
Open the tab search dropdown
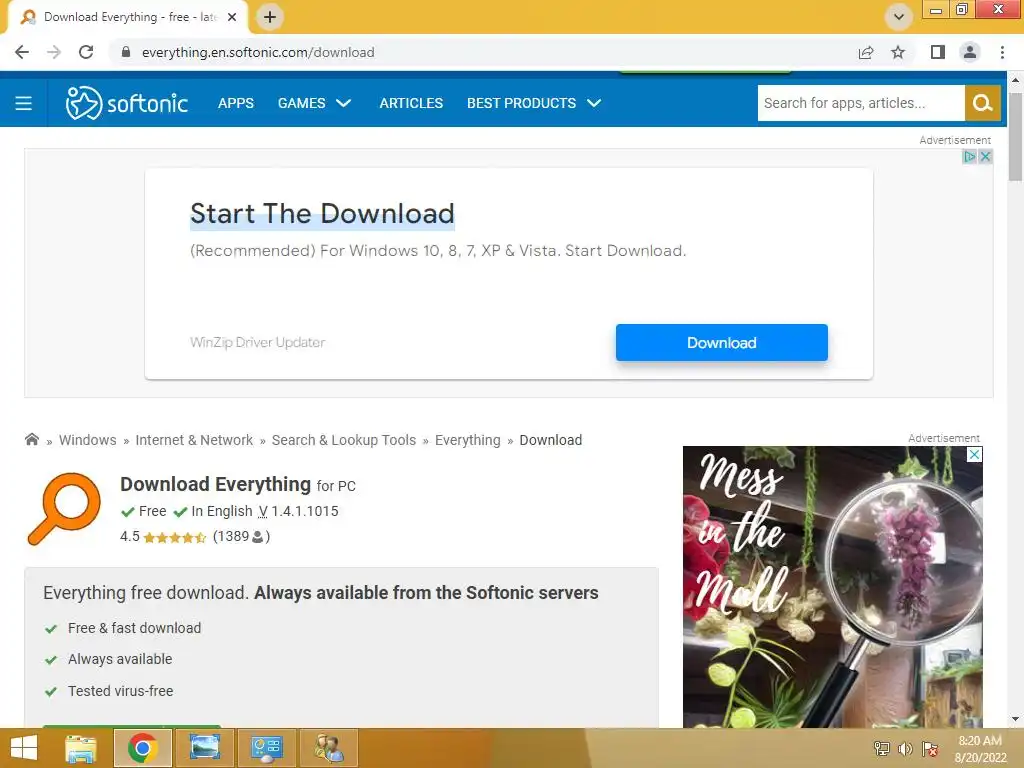pos(899,17)
